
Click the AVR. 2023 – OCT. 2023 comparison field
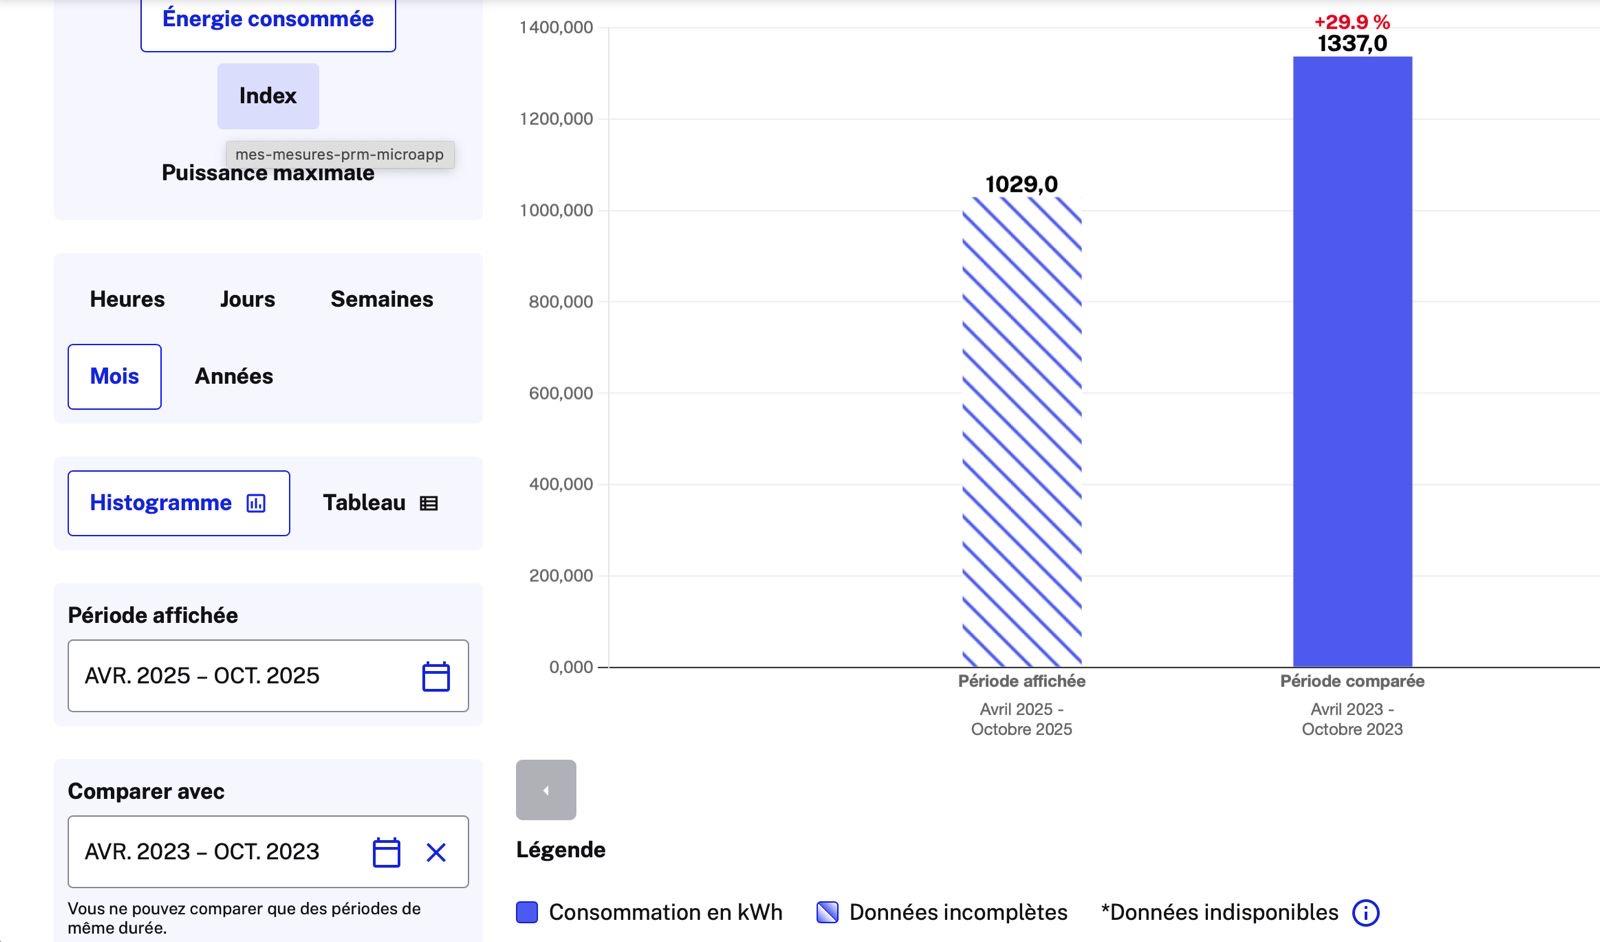click(x=210, y=852)
